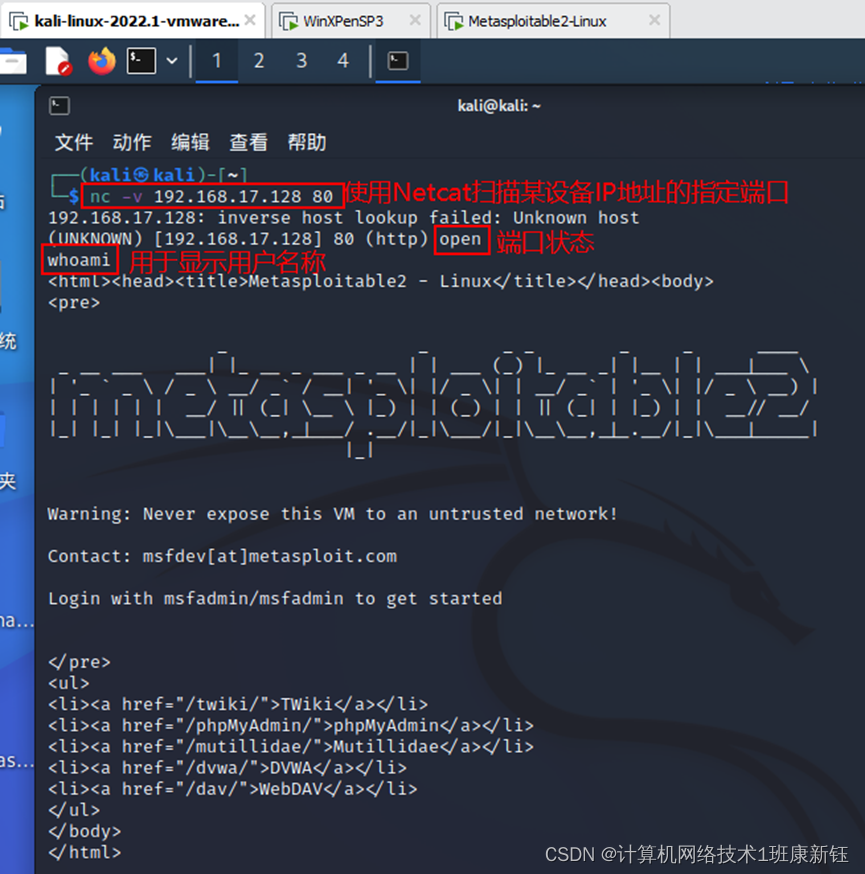Screen dimensions: 865x874
Task: Open the file manager in Kali panel
Action: (x=12, y=61)
